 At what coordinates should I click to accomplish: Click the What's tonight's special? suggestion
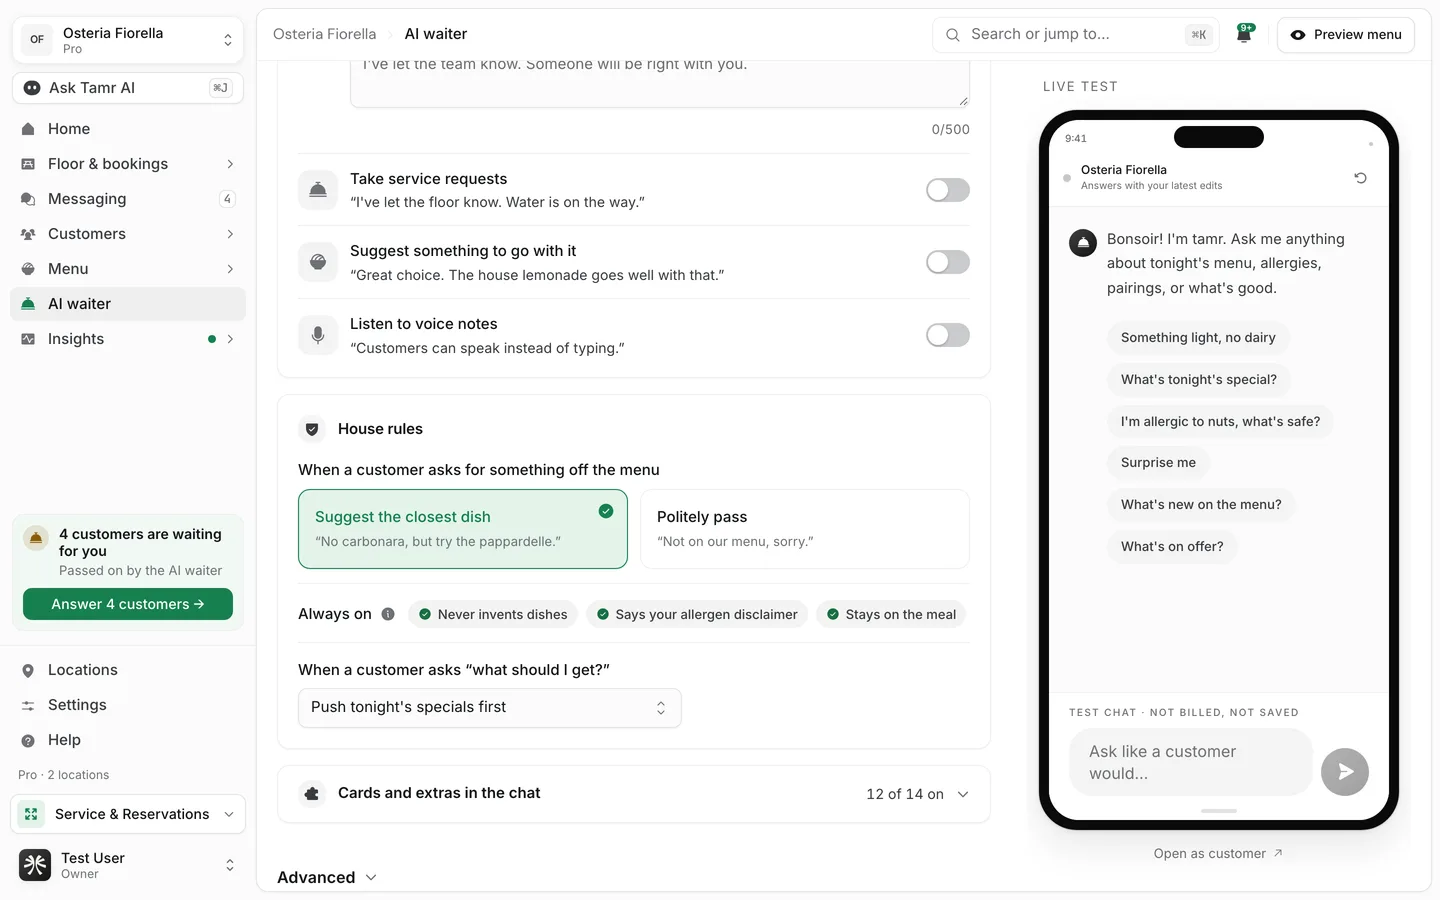pos(1199,380)
